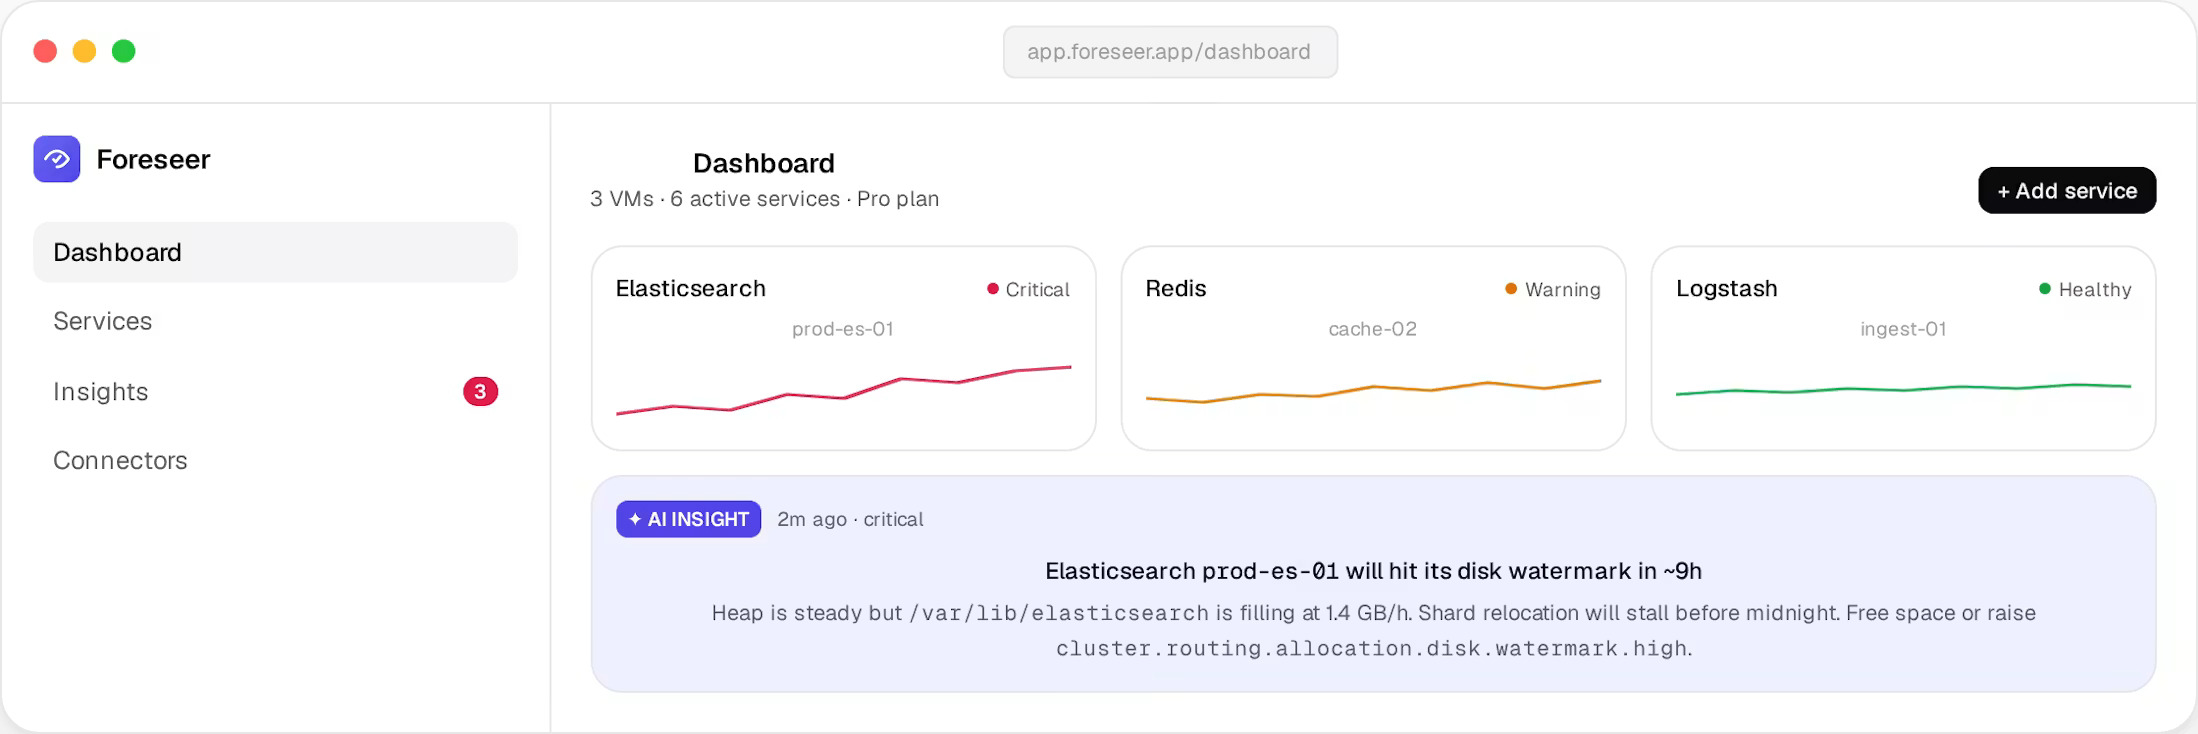Image resolution: width=2198 pixels, height=734 pixels.
Task: Click the address bar URL field
Action: click(1170, 52)
